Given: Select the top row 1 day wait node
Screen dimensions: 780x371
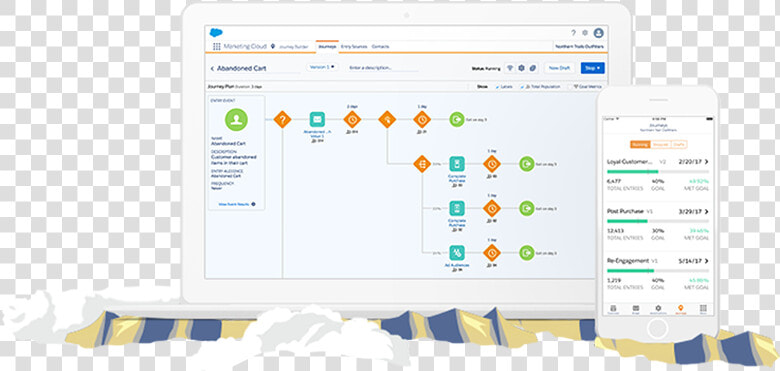Looking at the screenshot, I should [422, 119].
